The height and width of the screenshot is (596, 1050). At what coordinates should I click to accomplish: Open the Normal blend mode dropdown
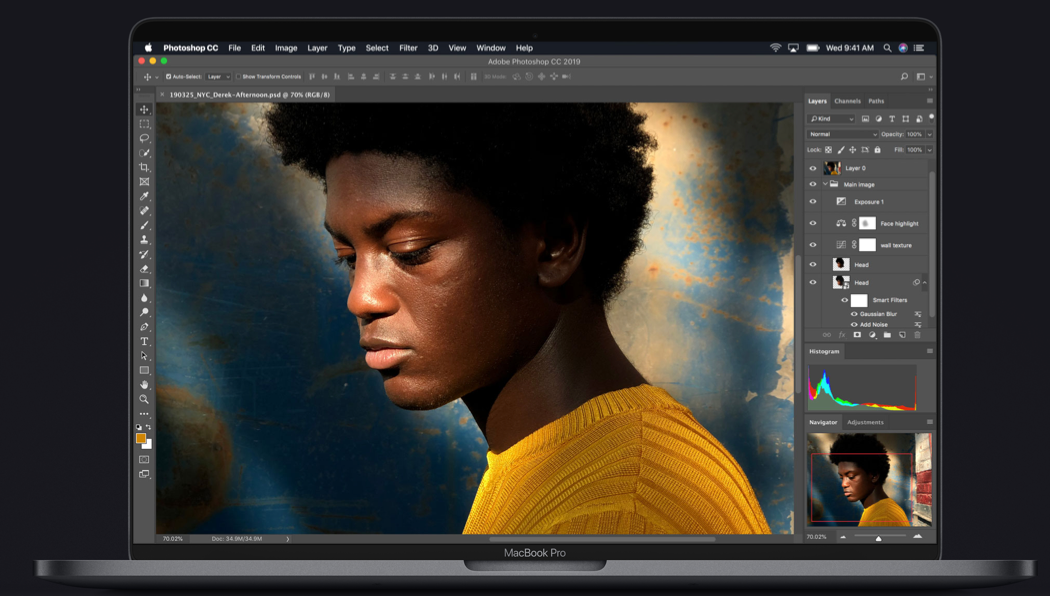842,135
